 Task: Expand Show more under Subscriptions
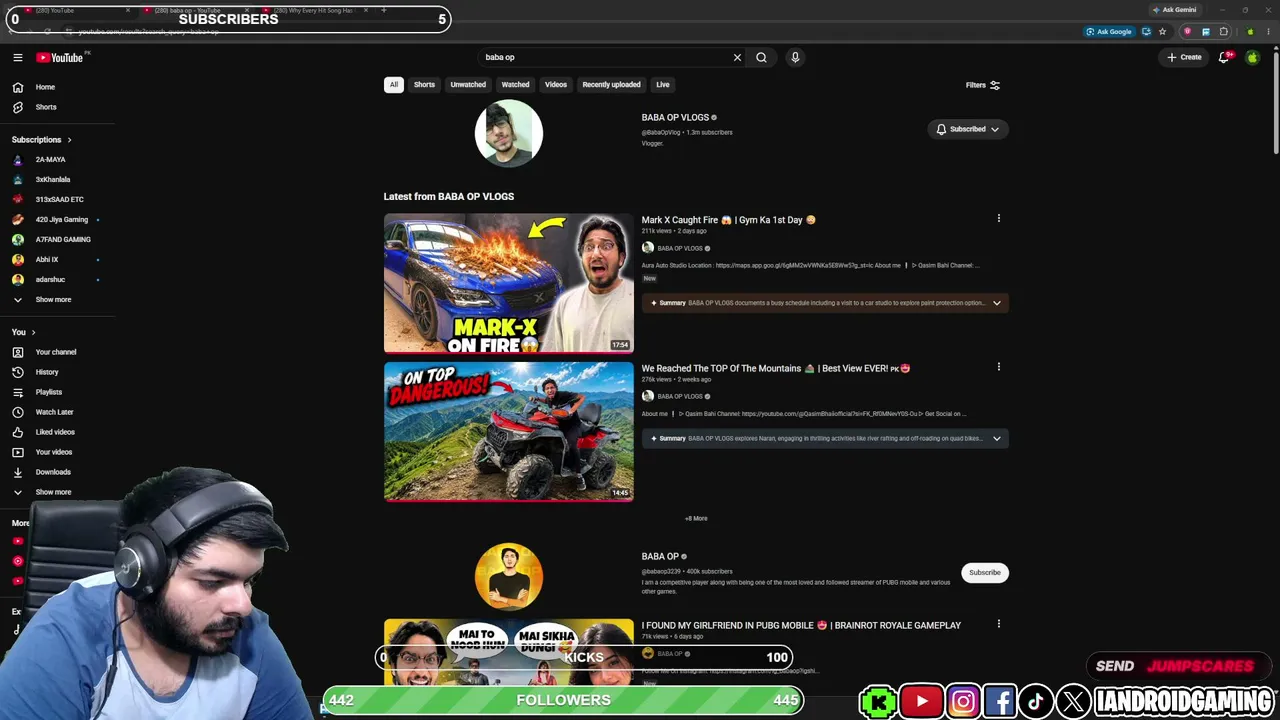pyautogui.click(x=53, y=300)
